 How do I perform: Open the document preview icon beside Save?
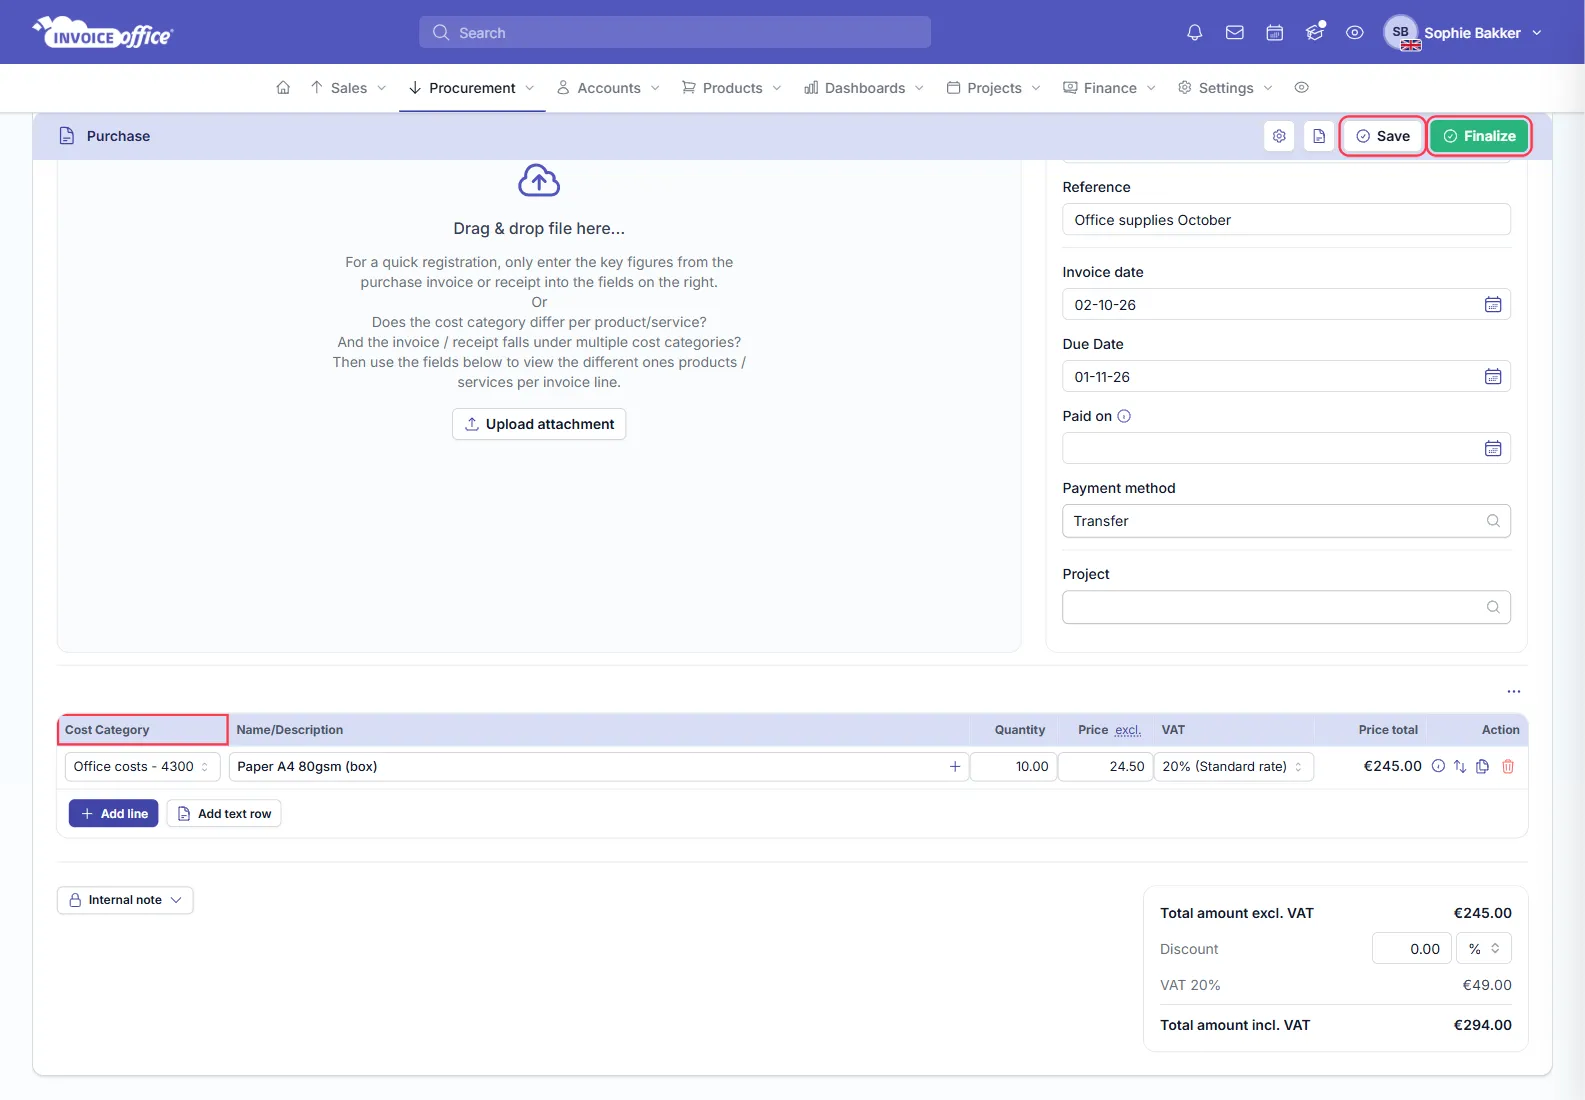point(1319,136)
